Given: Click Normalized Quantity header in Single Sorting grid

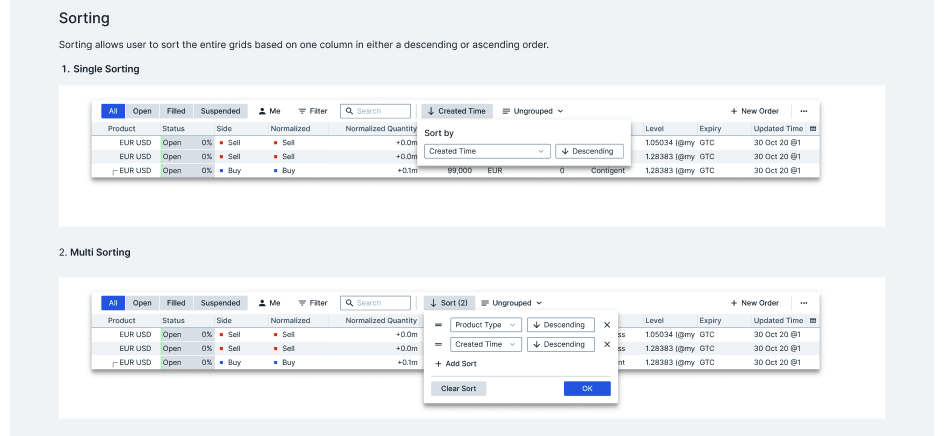Looking at the screenshot, I should pyautogui.click(x=381, y=128).
